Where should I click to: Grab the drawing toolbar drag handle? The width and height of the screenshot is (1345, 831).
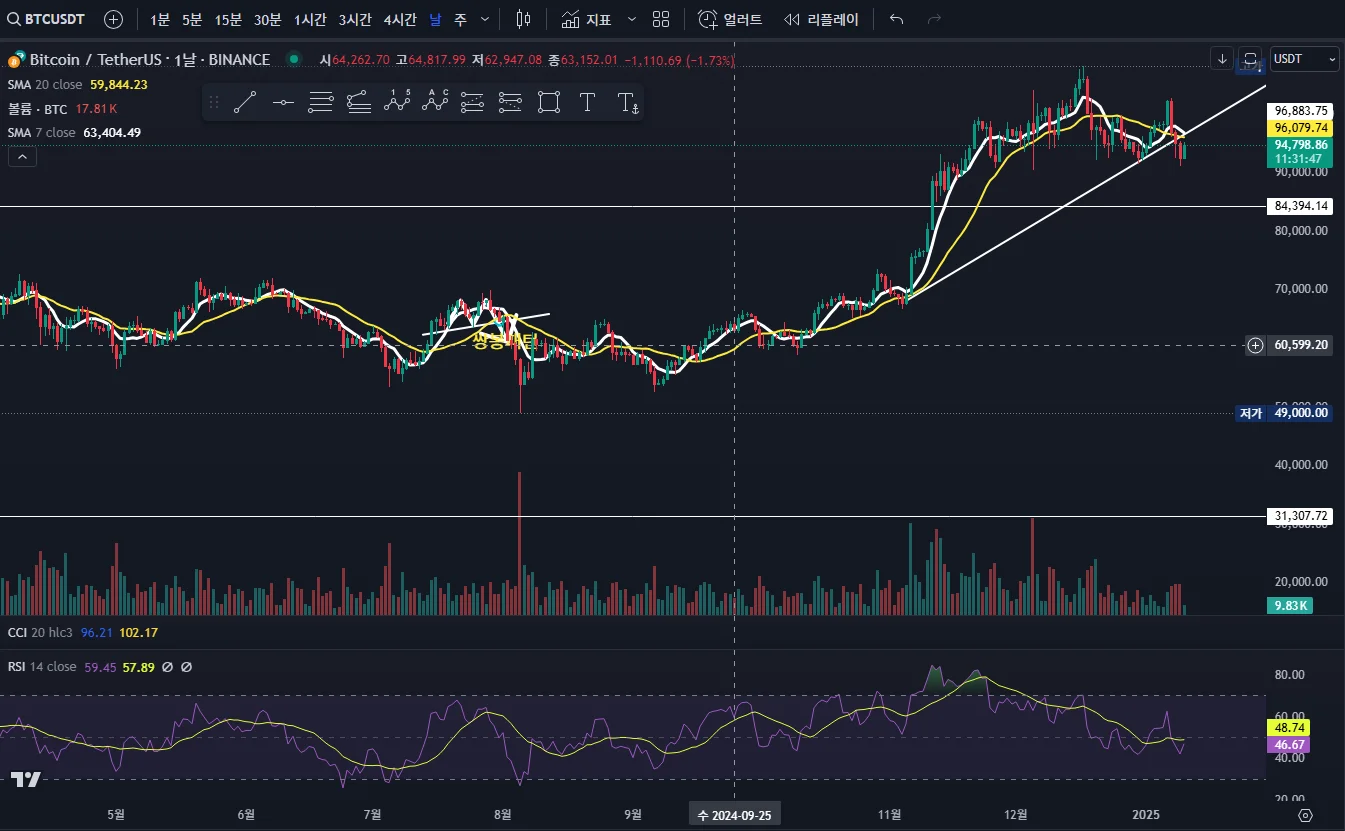[213, 101]
